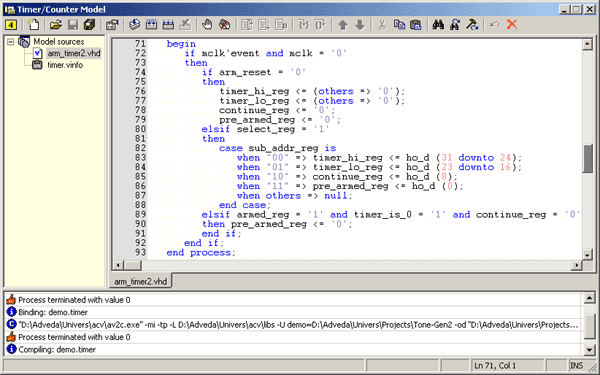Click the output panel's scroll down arrow
The height and width of the screenshot is (375, 600).
pyautogui.click(x=589, y=349)
